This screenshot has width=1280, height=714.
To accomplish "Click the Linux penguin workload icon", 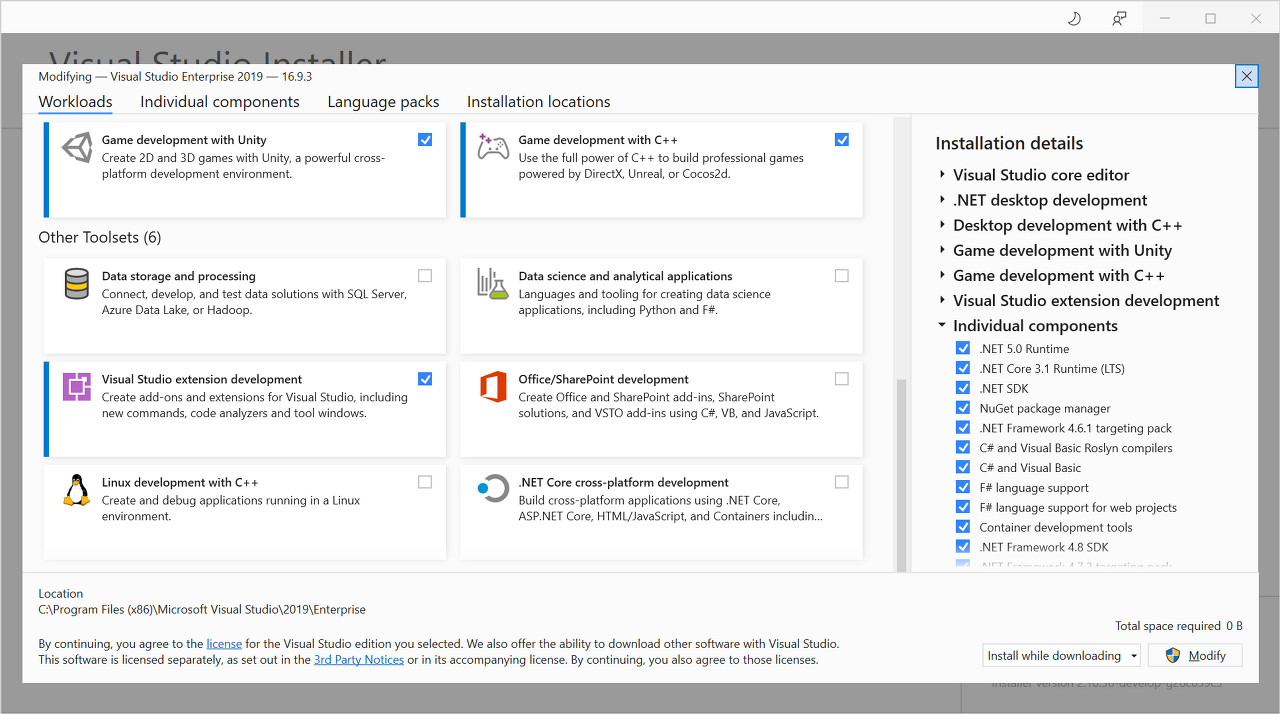I will tap(77, 490).
